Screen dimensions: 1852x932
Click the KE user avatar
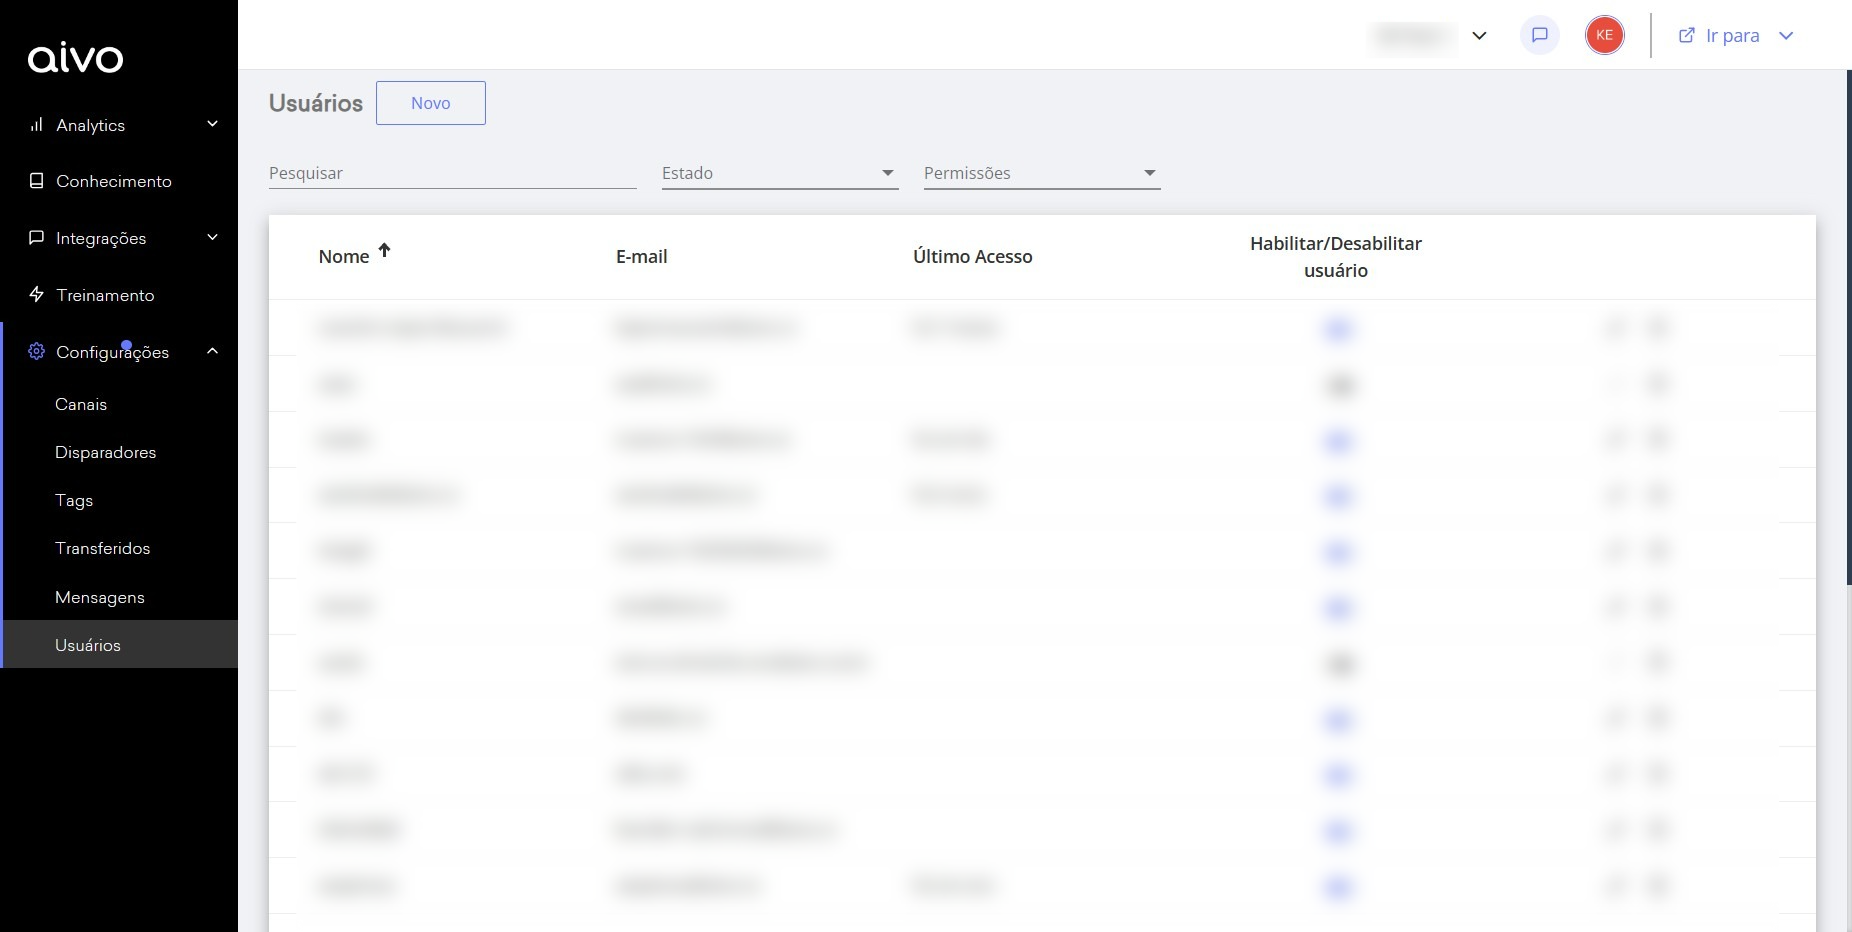coord(1604,35)
